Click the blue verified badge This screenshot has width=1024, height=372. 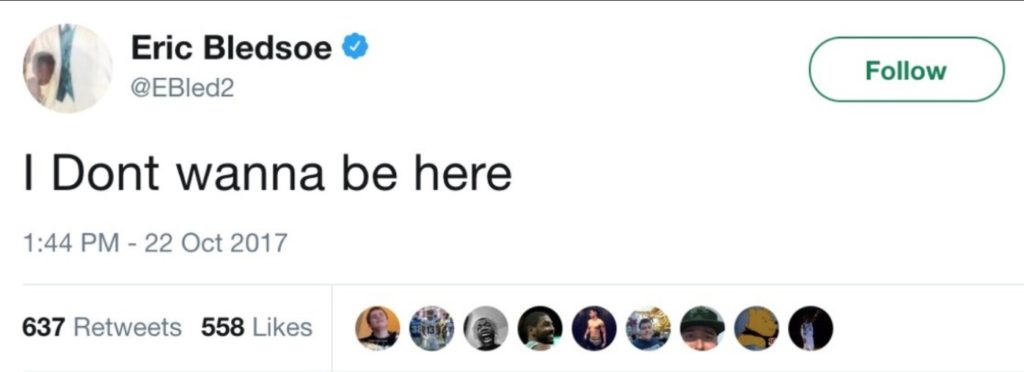pos(356,48)
